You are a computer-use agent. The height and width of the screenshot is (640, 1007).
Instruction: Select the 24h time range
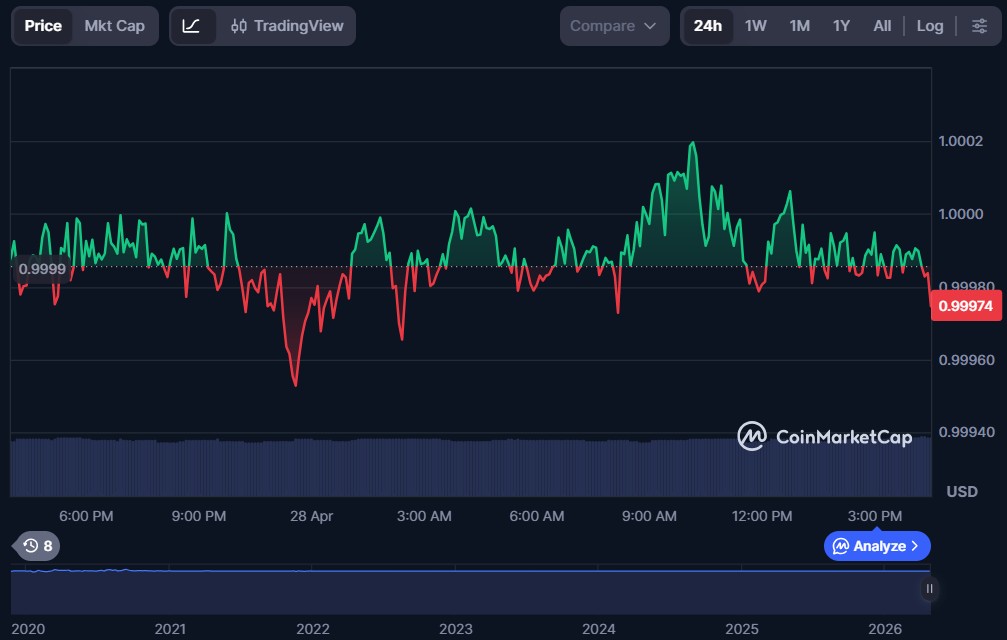pos(708,26)
